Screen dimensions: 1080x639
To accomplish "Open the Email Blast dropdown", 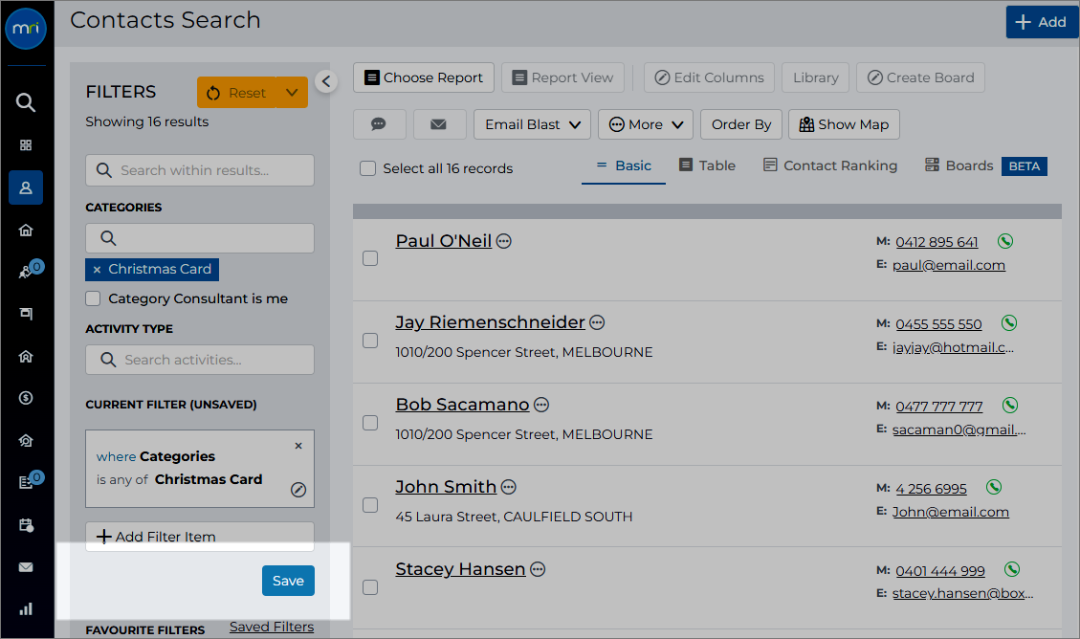I will point(532,125).
